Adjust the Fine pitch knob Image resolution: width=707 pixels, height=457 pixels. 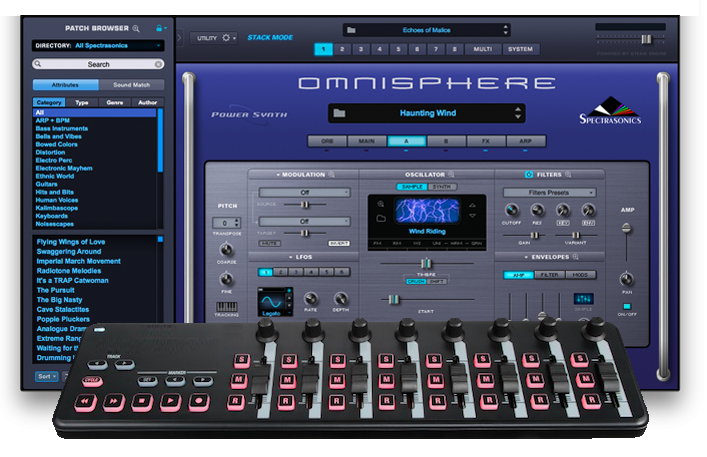[226, 279]
